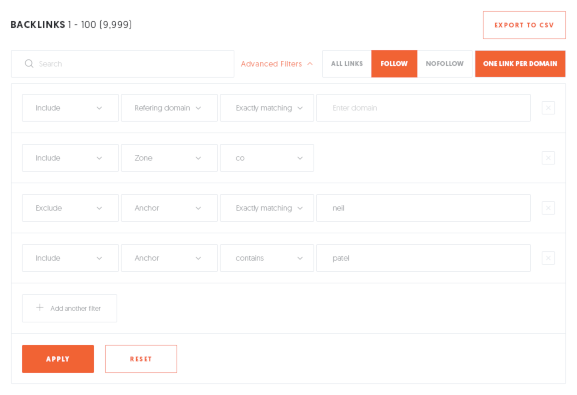
Task: Open the co zone value dropdown
Action: [267, 158]
